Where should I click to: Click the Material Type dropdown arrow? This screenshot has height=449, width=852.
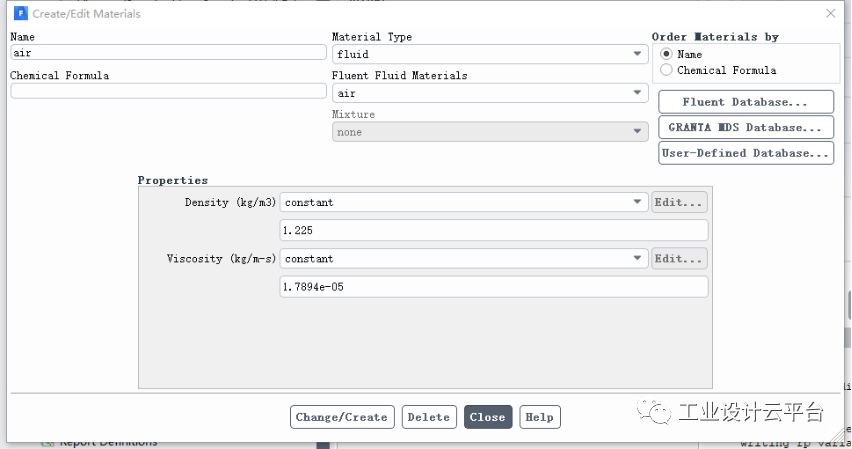click(637, 54)
